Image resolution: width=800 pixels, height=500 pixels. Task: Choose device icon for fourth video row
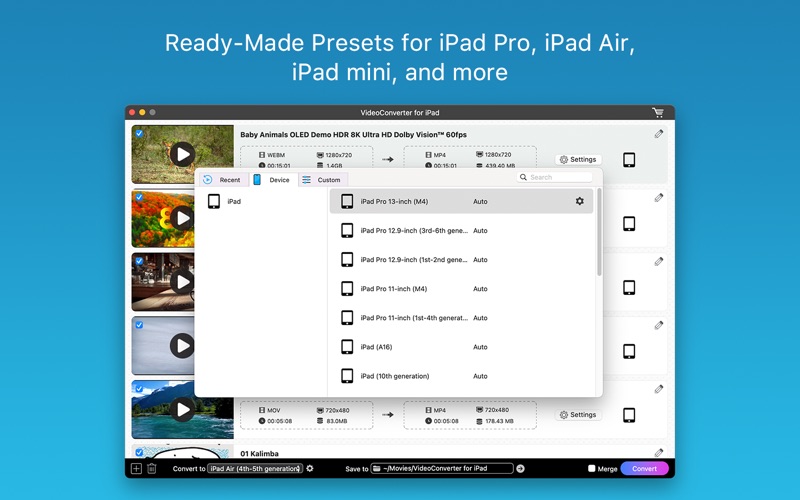point(629,351)
